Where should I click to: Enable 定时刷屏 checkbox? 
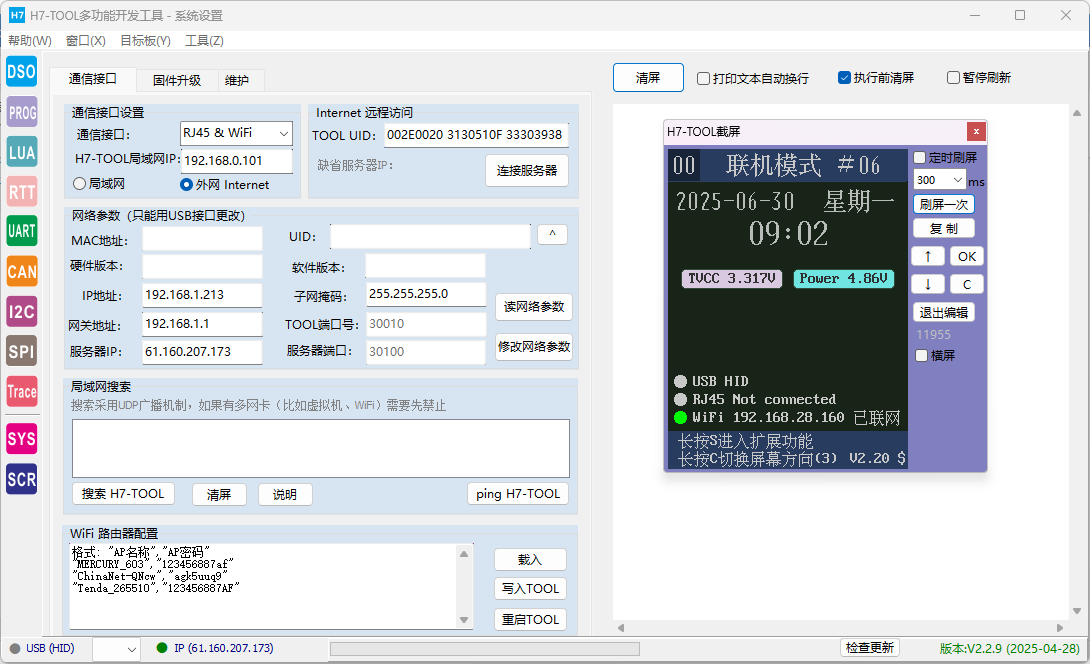[920, 158]
